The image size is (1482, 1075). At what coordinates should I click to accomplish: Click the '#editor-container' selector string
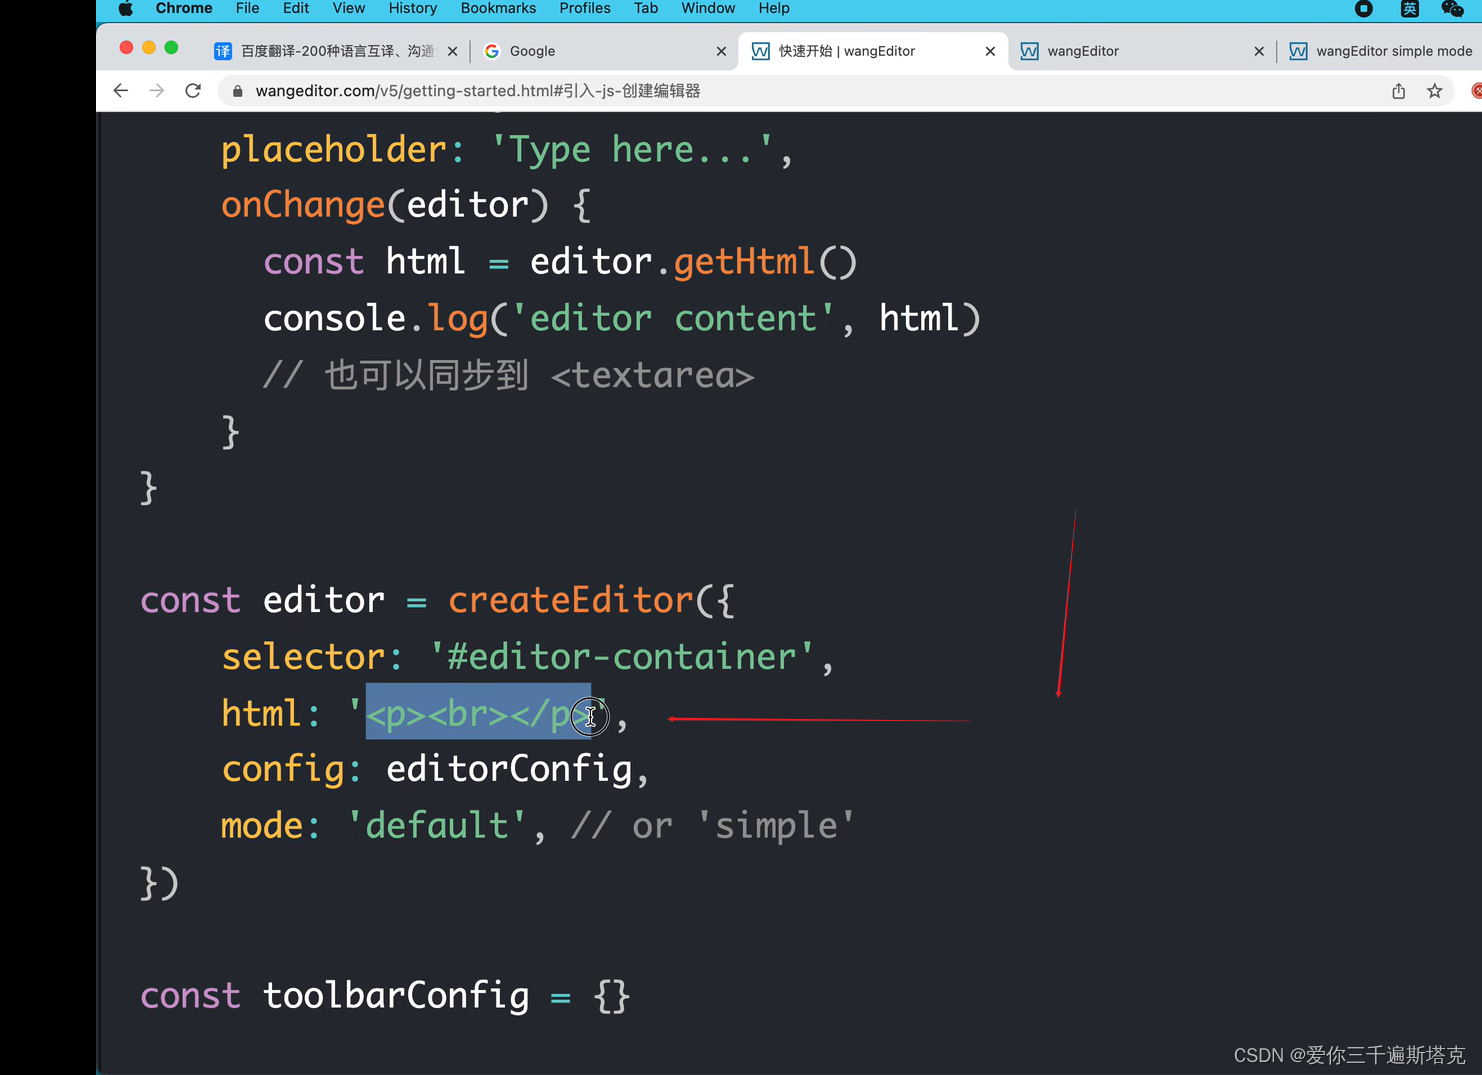621,657
